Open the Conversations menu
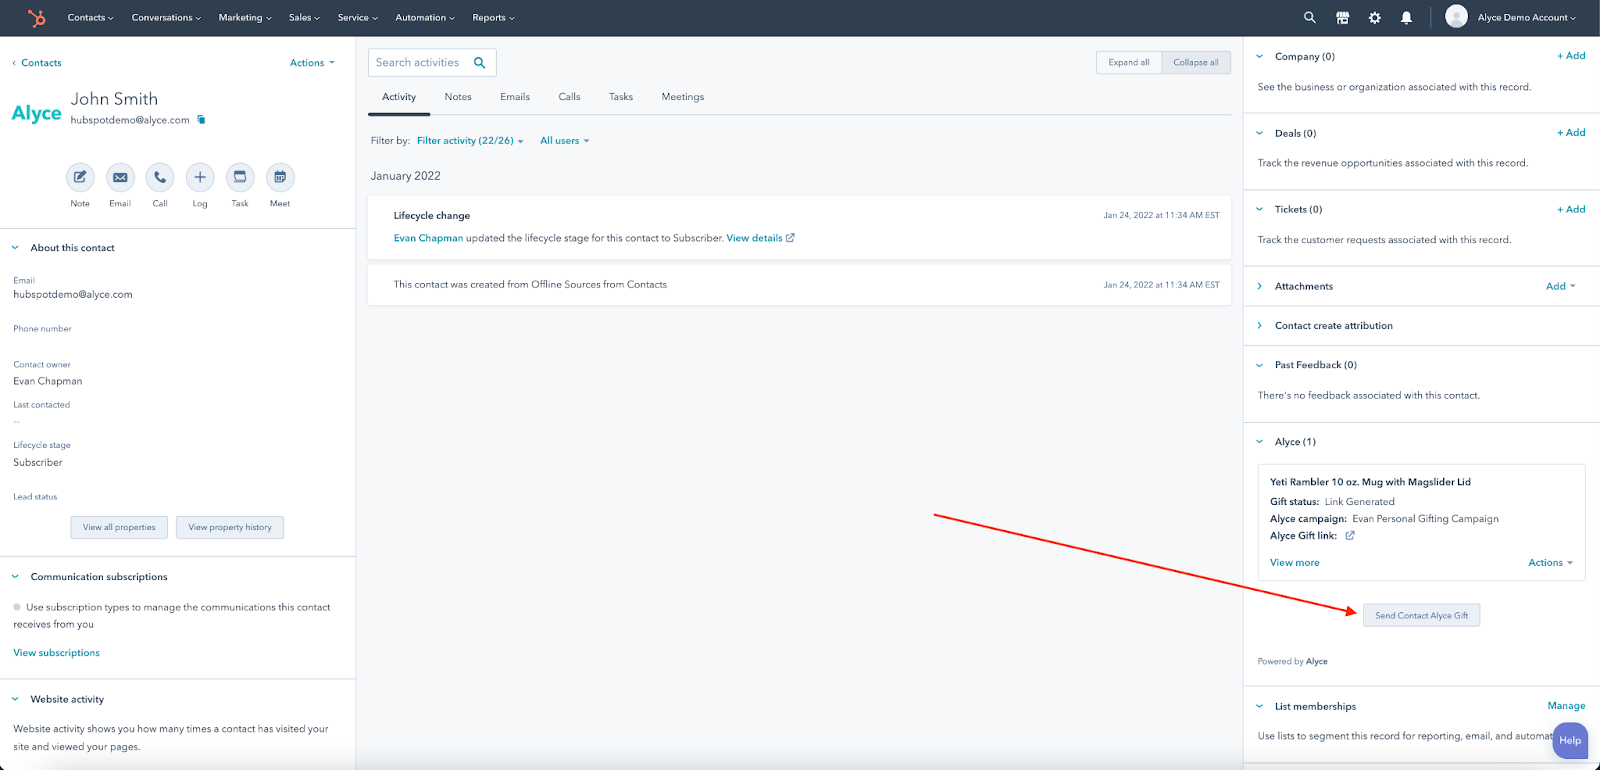Screen dimensions: 1600x770 click(x=166, y=18)
